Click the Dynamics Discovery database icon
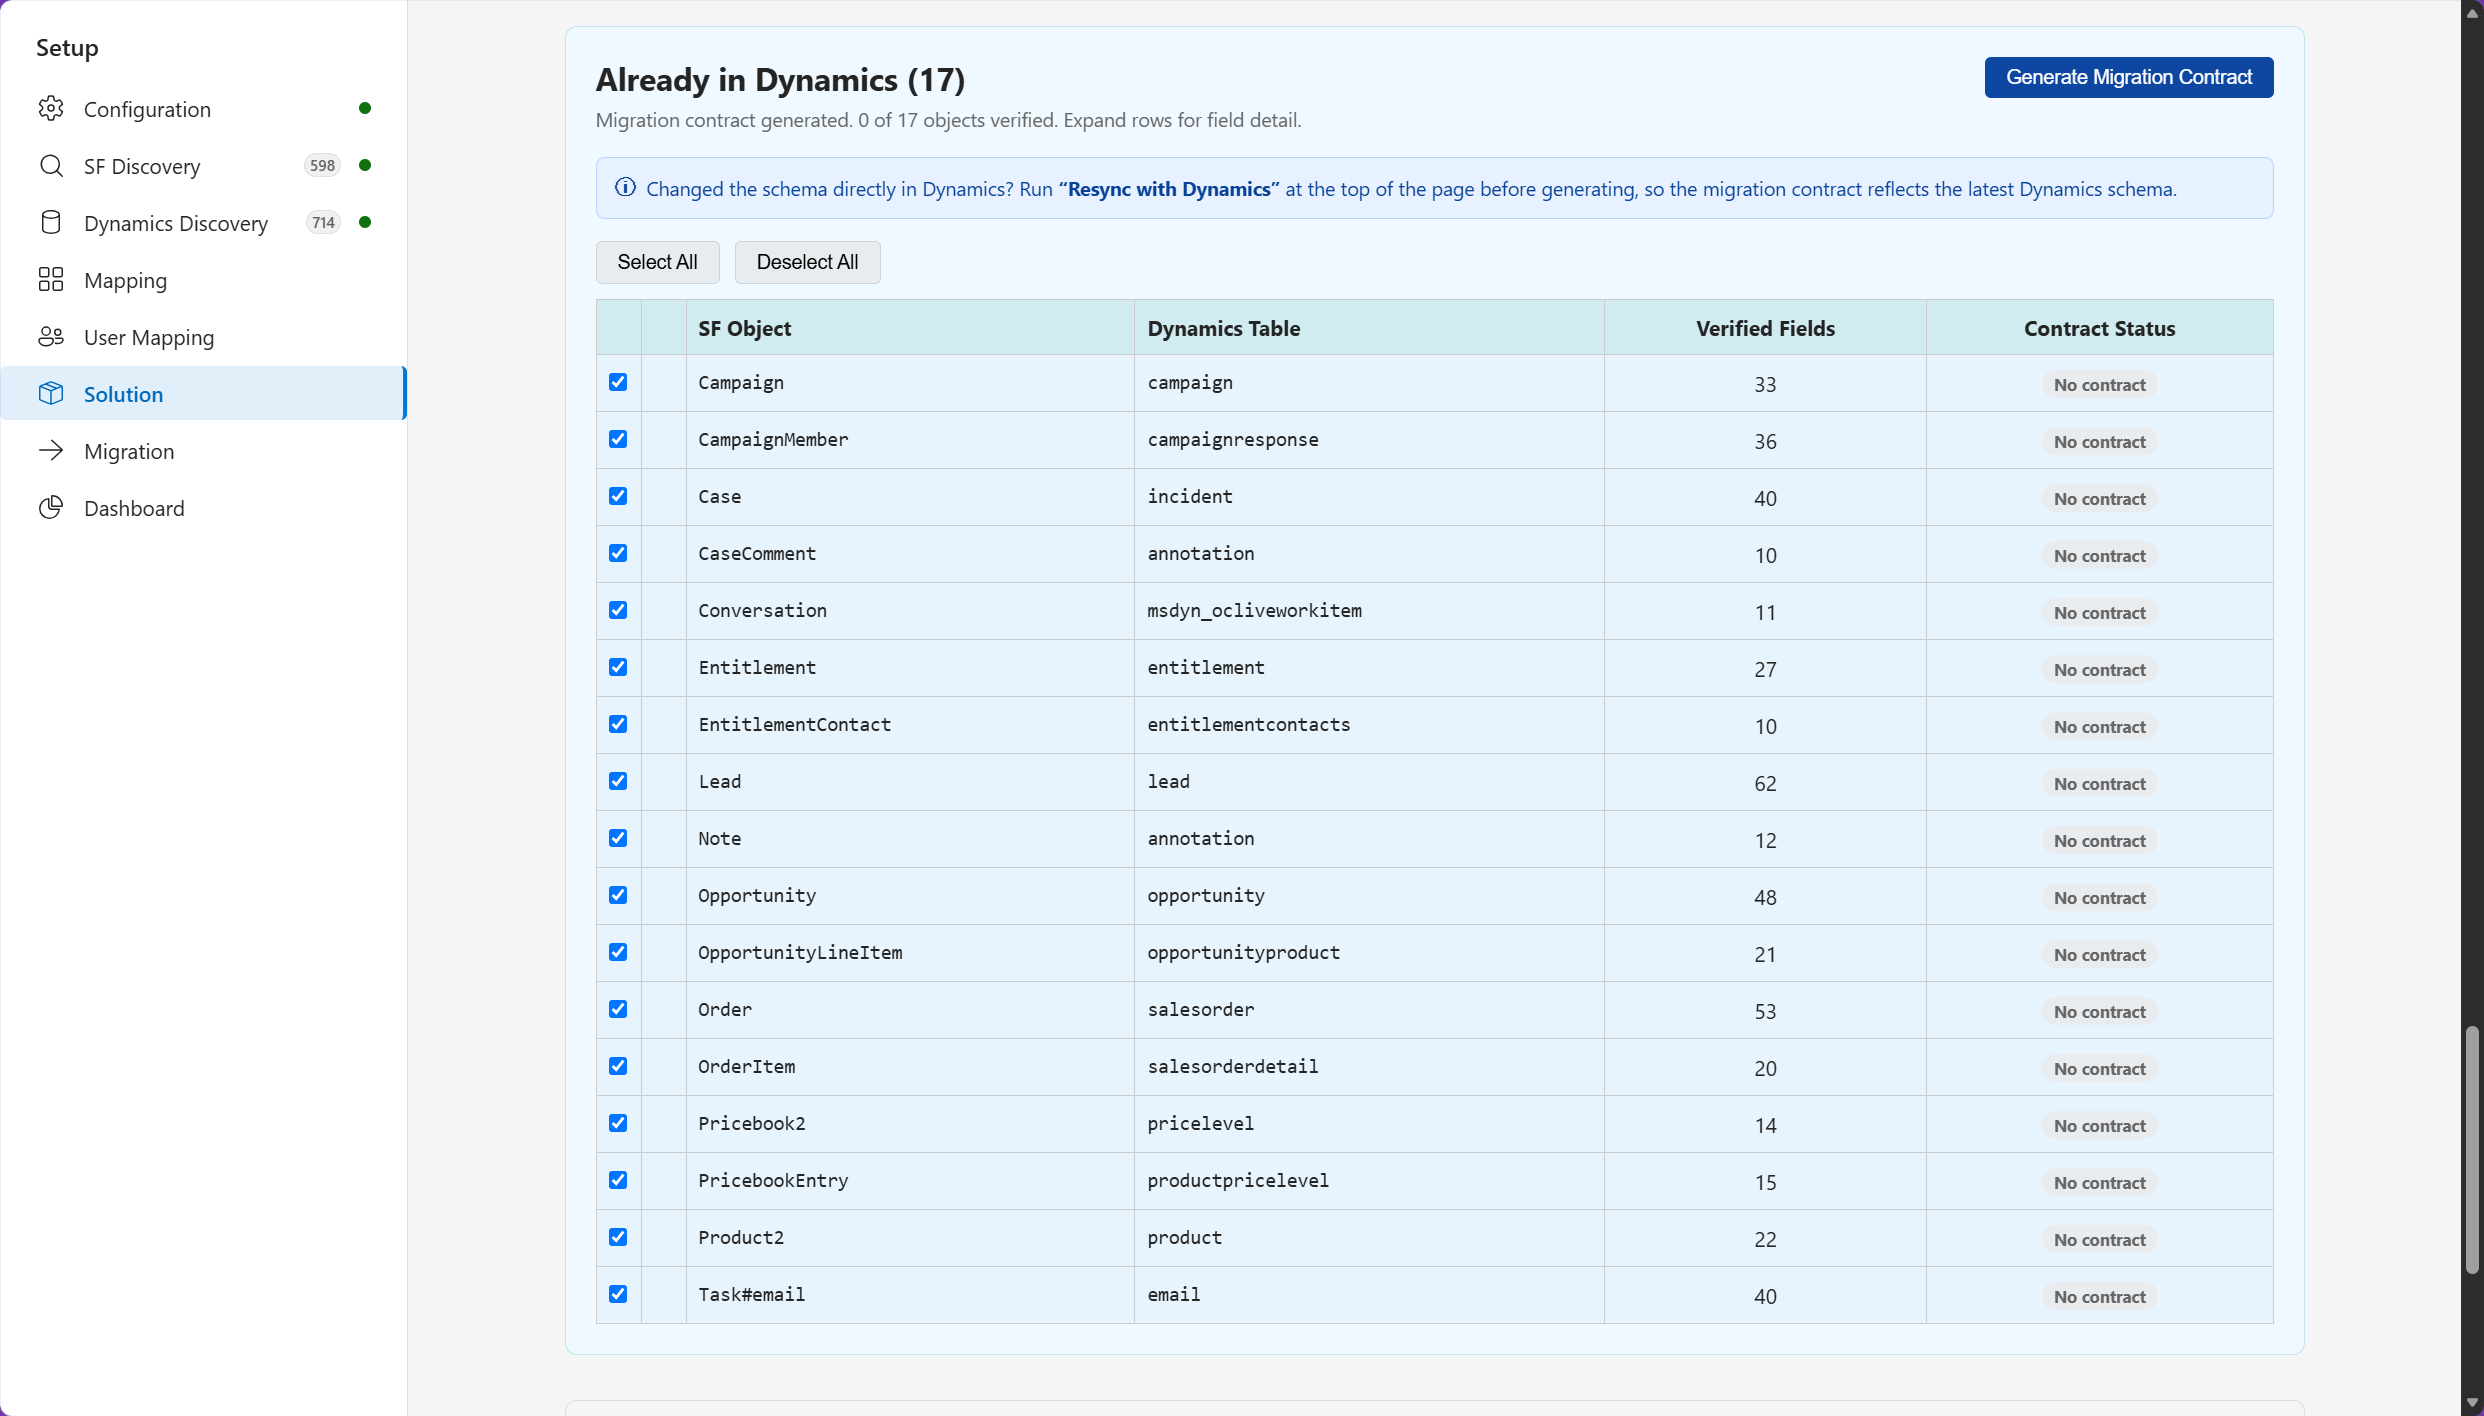2484x1416 pixels. click(51, 222)
